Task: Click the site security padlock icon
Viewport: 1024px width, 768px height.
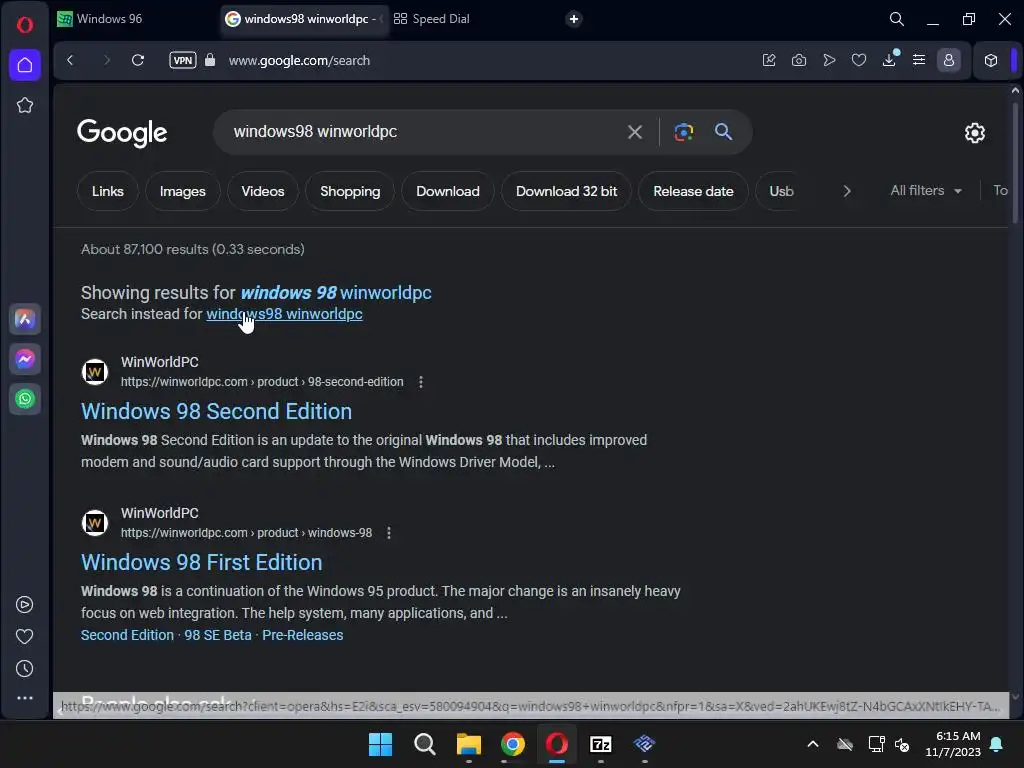Action: (210, 60)
